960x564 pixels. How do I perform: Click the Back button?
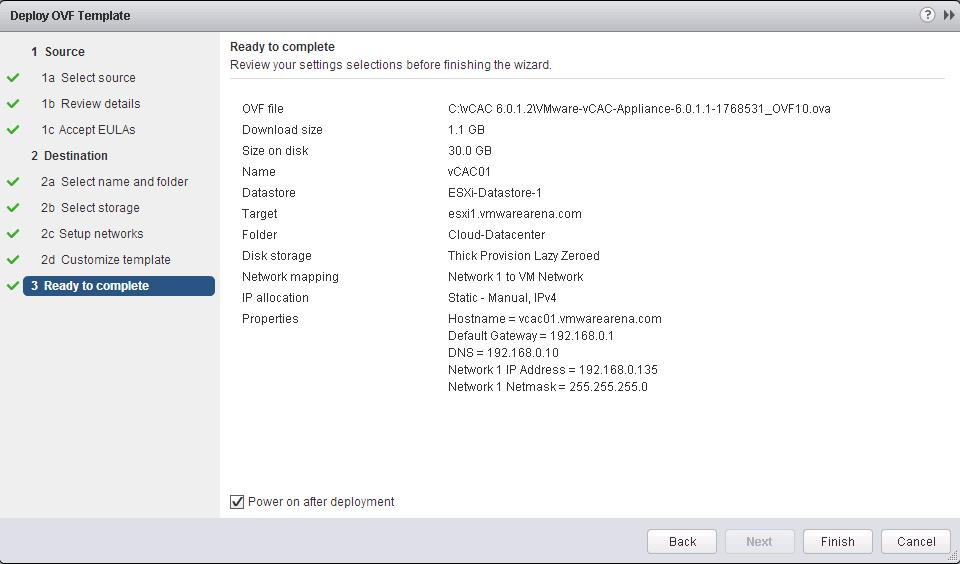pyautogui.click(x=682, y=541)
